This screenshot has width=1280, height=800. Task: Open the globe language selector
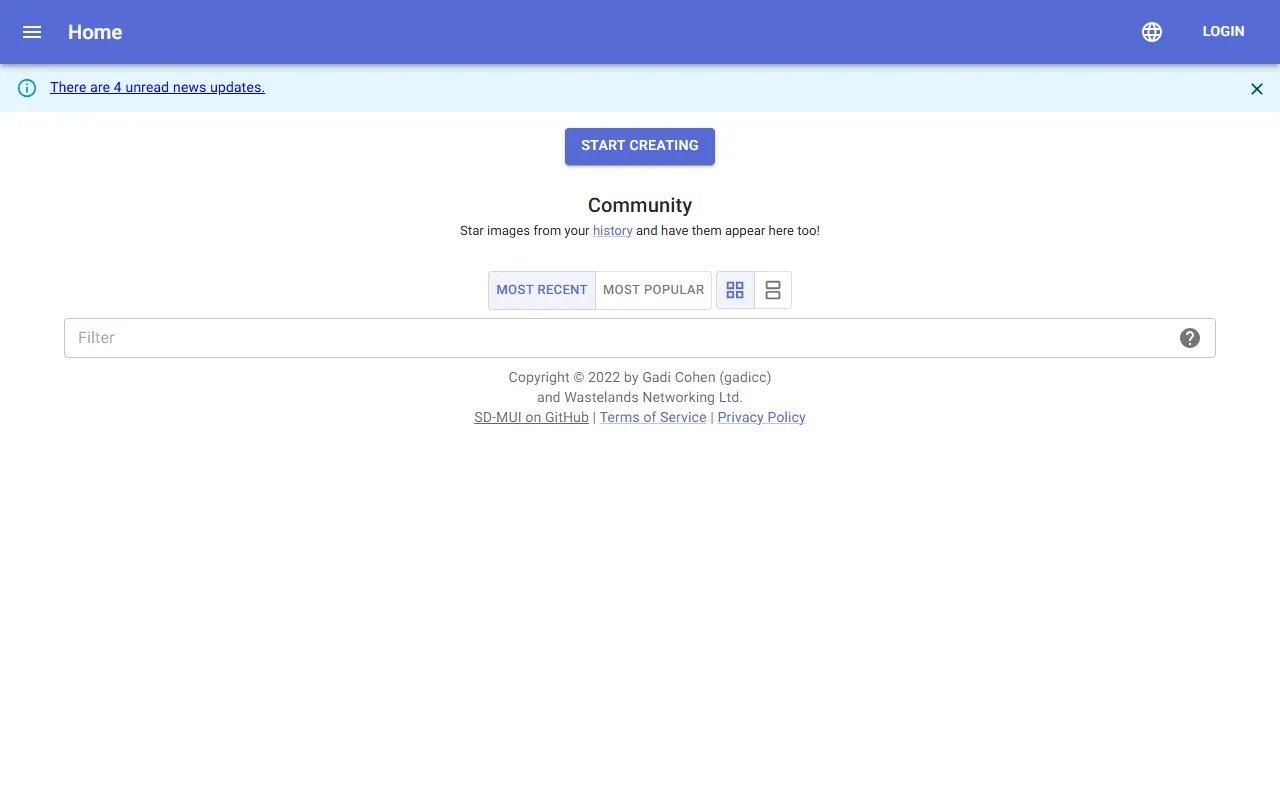pos(1152,32)
